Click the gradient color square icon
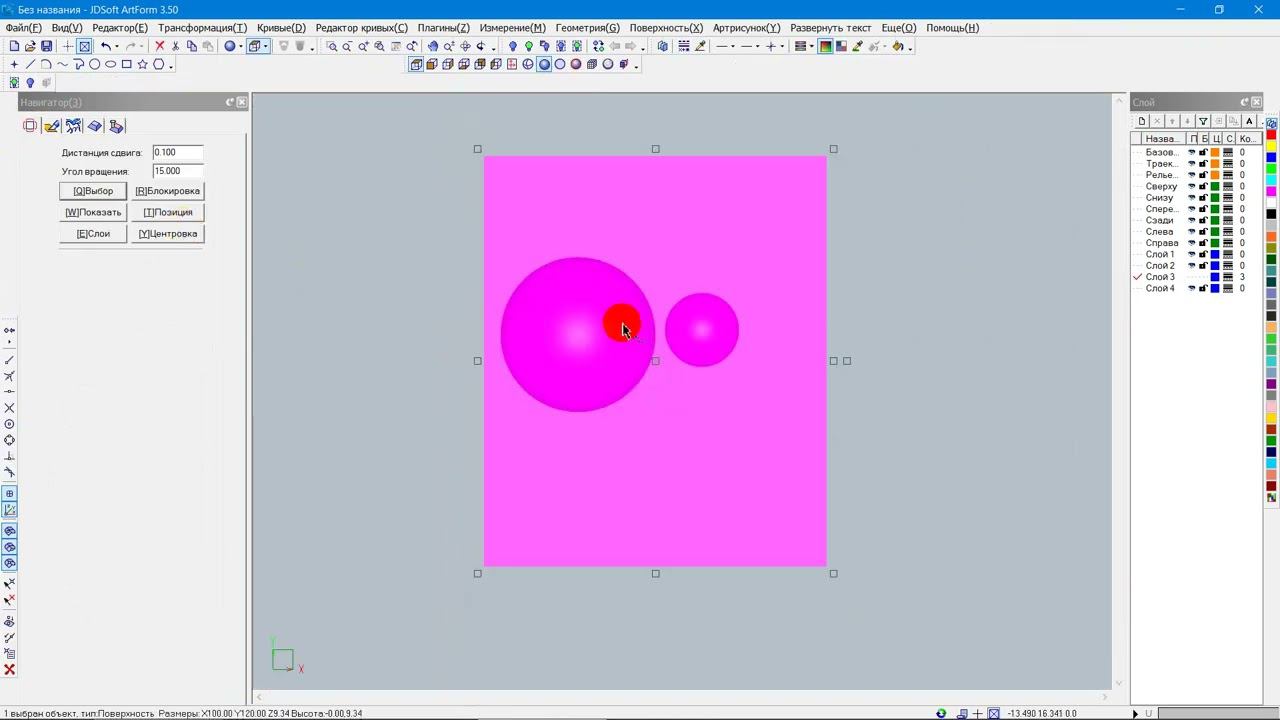 point(825,46)
